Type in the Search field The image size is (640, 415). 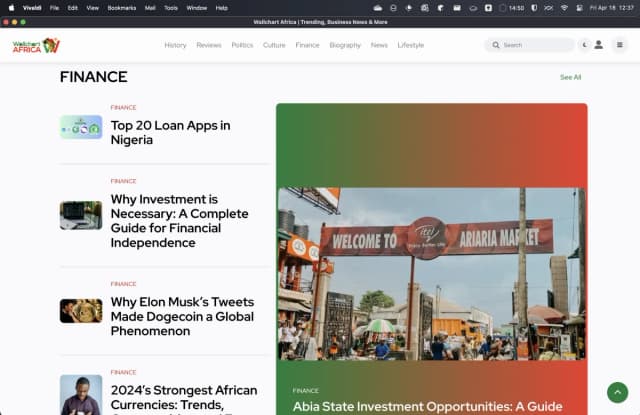click(535, 45)
